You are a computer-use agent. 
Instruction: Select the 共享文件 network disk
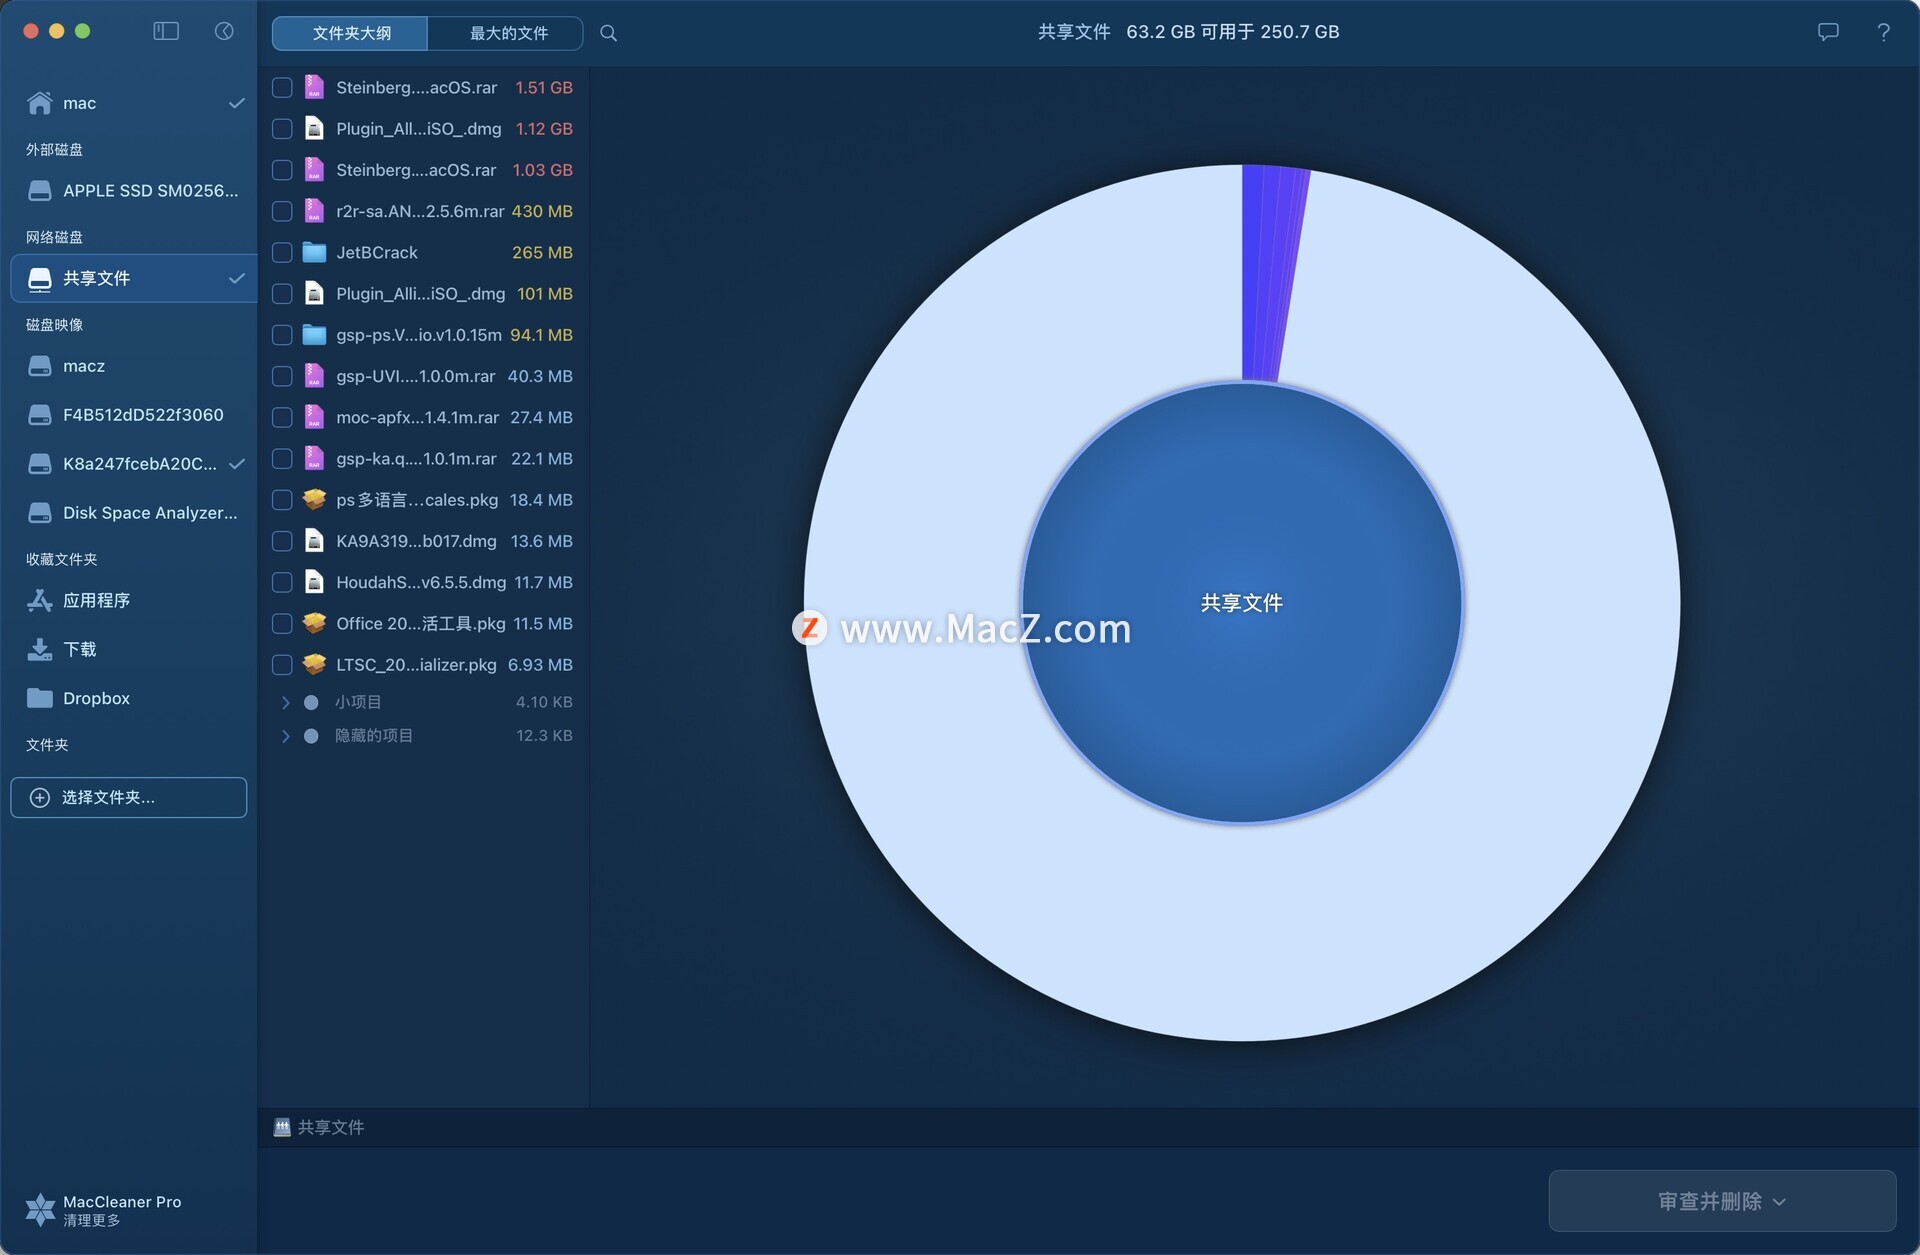pyautogui.click(x=135, y=278)
